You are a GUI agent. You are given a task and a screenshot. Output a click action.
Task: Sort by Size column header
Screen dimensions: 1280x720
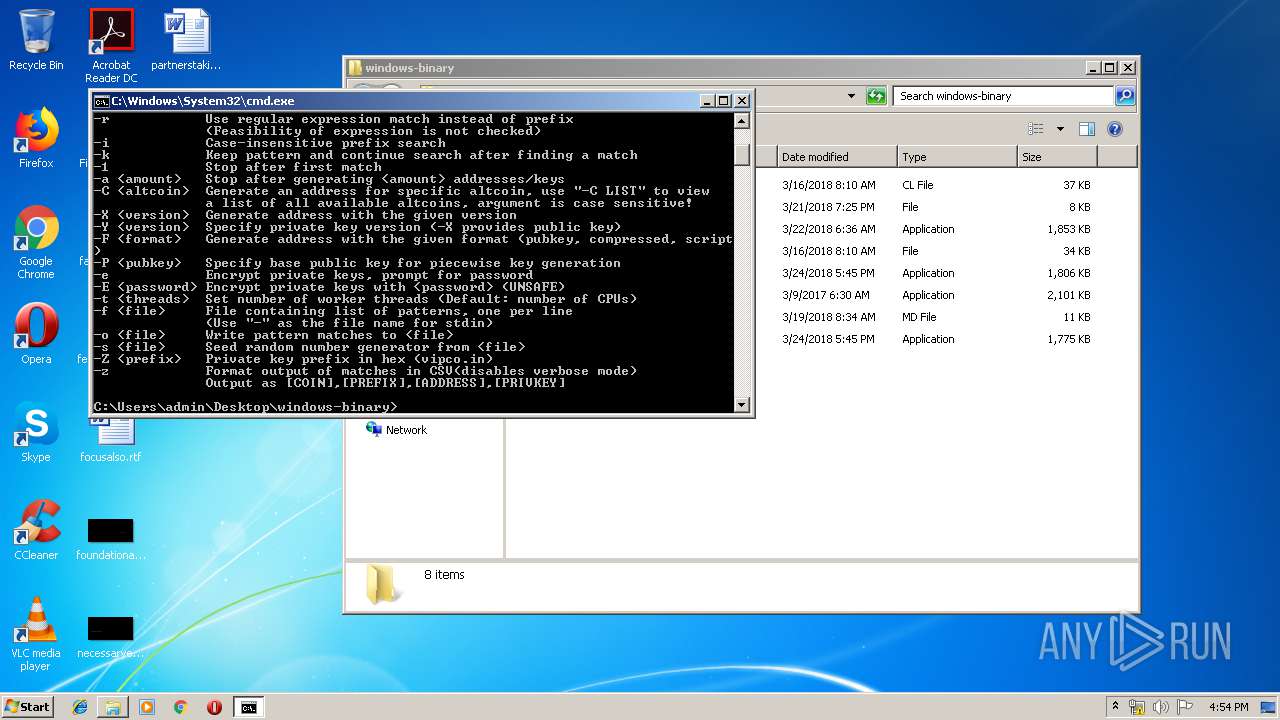tap(1057, 157)
